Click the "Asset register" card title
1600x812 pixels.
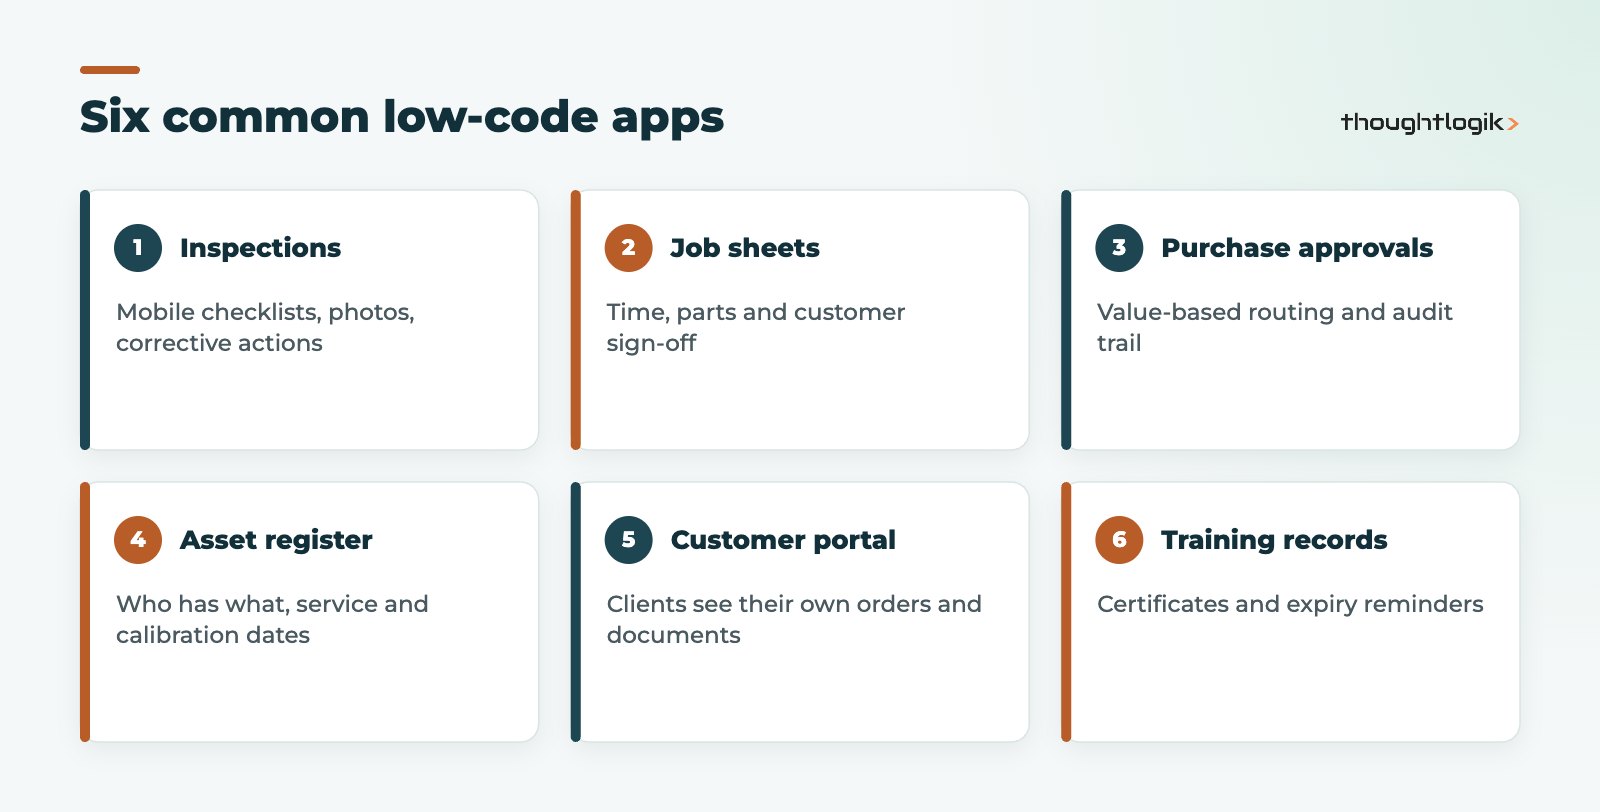click(276, 540)
